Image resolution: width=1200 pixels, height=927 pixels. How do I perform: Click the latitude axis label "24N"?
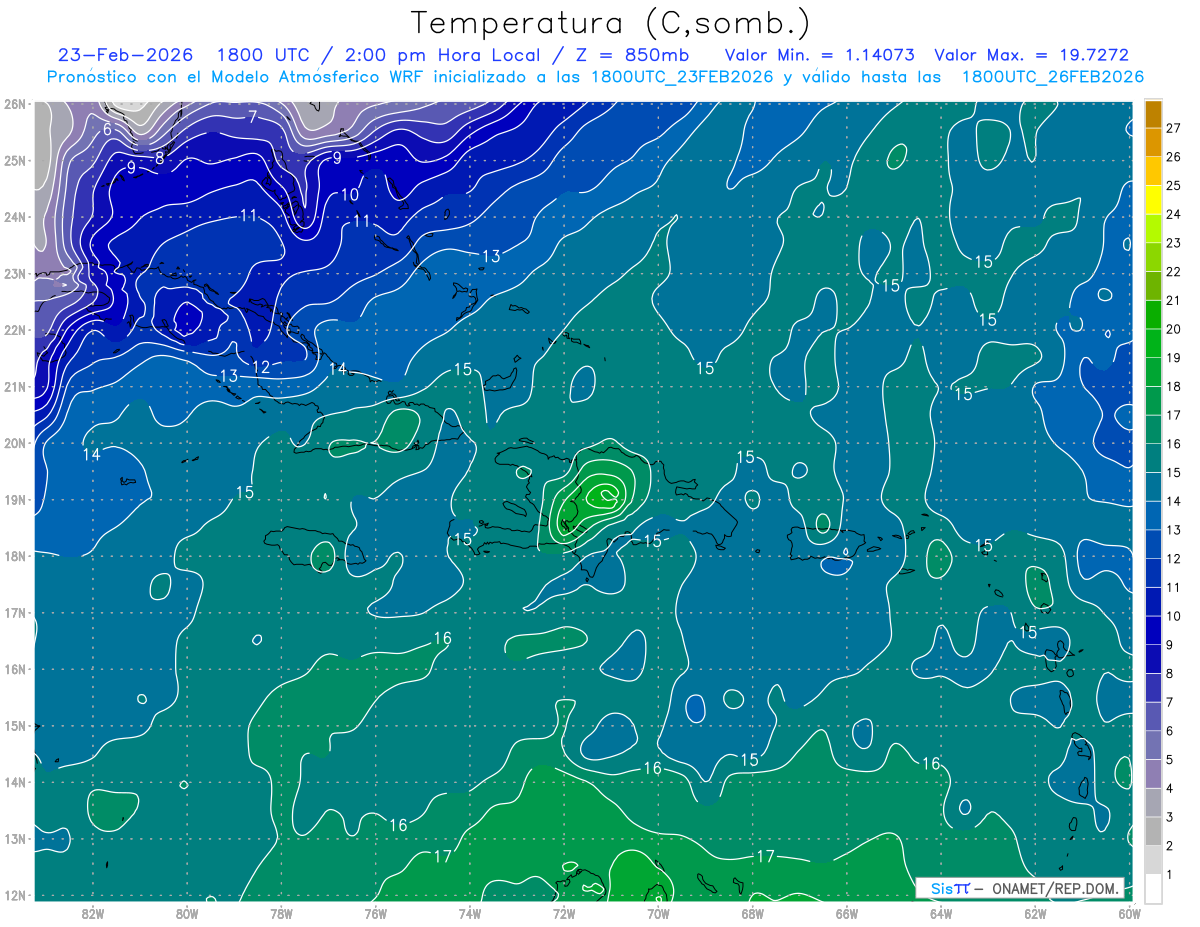14,216
